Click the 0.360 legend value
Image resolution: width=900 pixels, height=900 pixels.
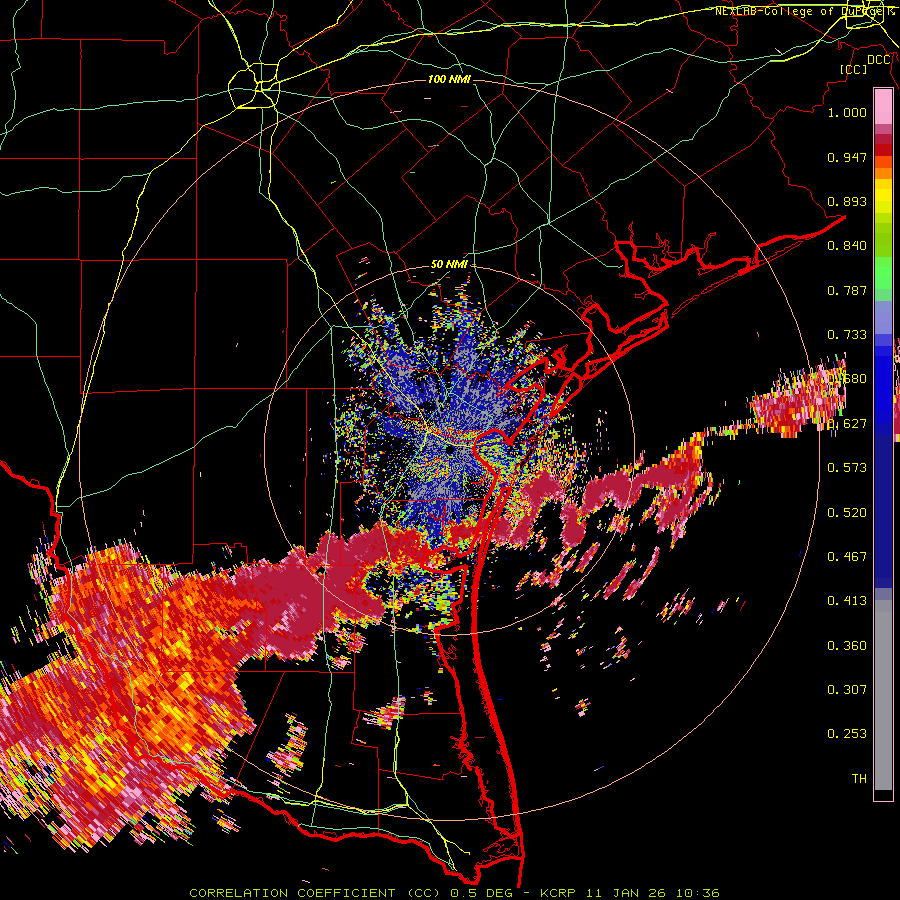click(847, 646)
